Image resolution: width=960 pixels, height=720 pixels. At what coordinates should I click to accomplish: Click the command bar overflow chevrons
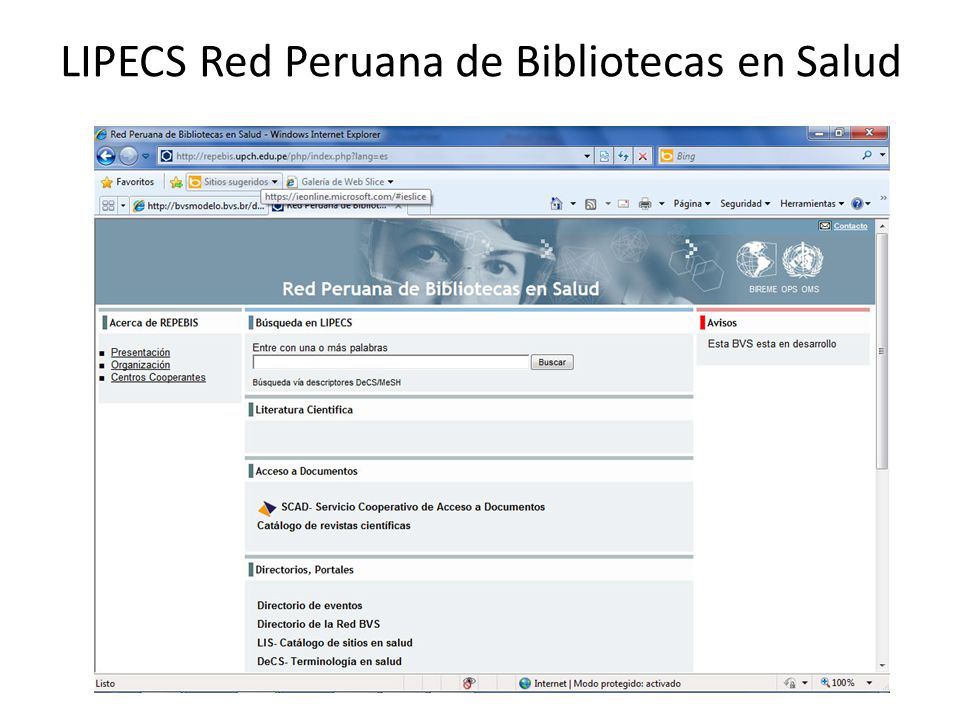[x=883, y=198]
